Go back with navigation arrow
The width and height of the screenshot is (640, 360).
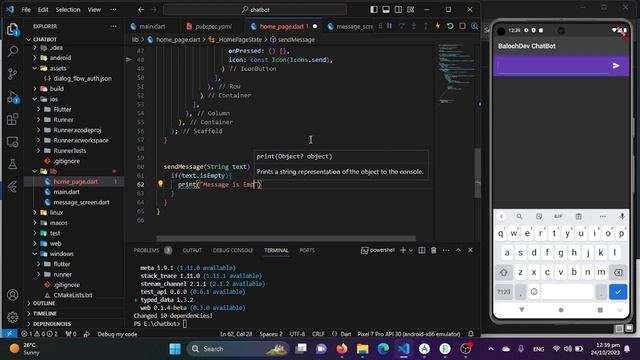[x=141, y=9]
